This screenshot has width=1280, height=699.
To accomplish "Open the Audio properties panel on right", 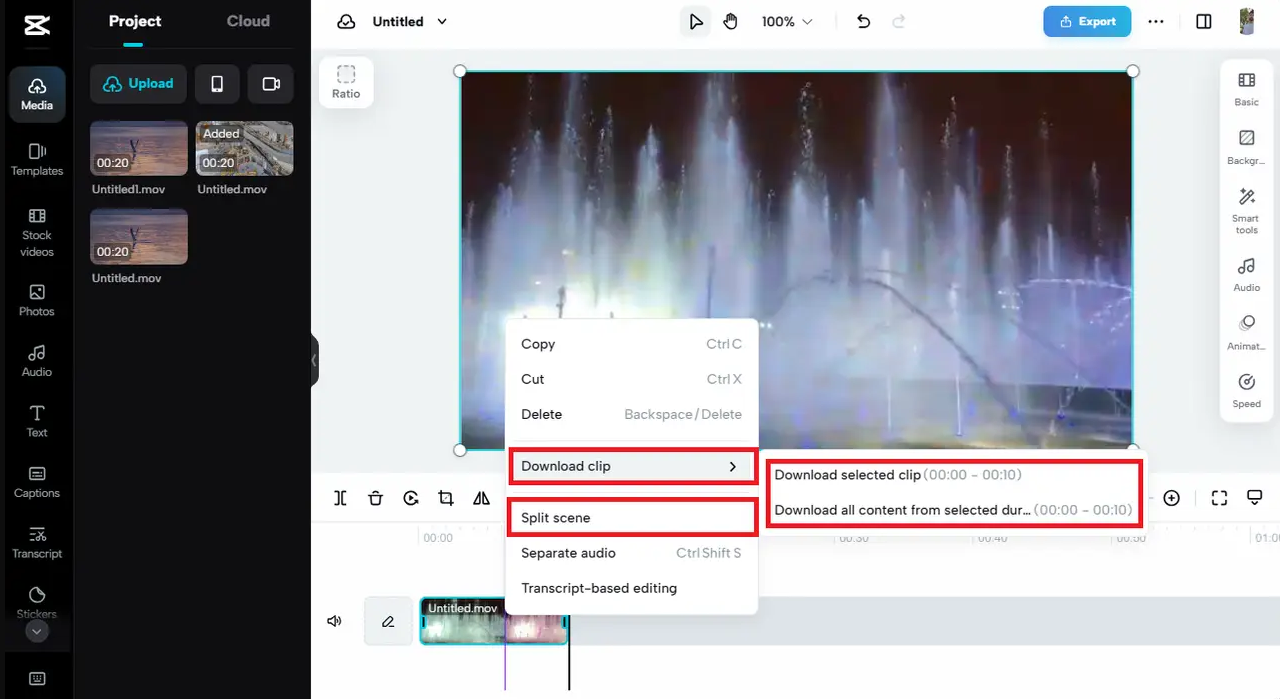I will point(1247,274).
